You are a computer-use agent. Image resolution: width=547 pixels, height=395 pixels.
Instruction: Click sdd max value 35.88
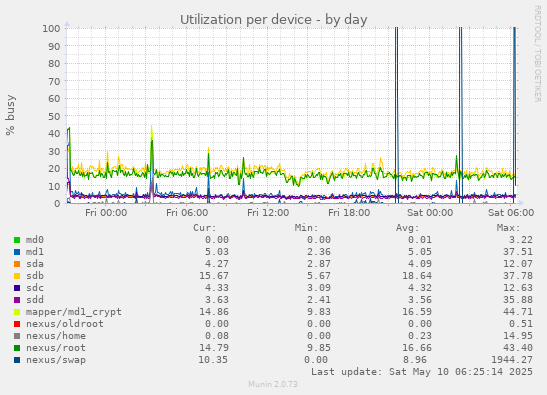(518, 300)
